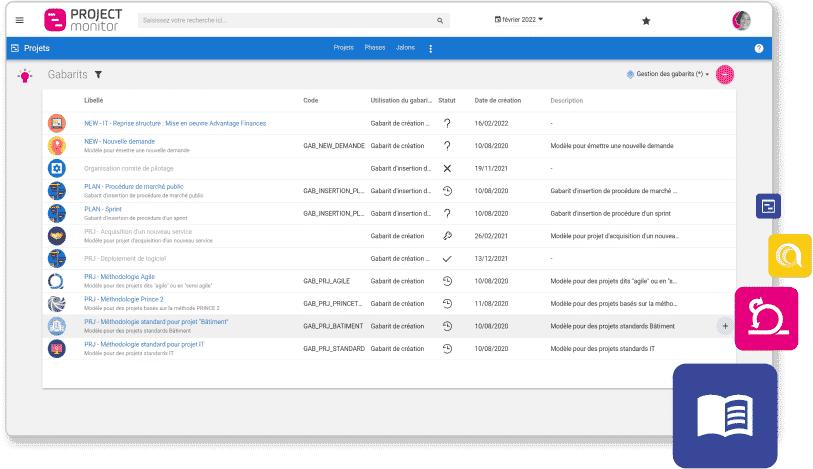Click the search input field
Viewport: 813px width, 469px height.
[293, 20]
